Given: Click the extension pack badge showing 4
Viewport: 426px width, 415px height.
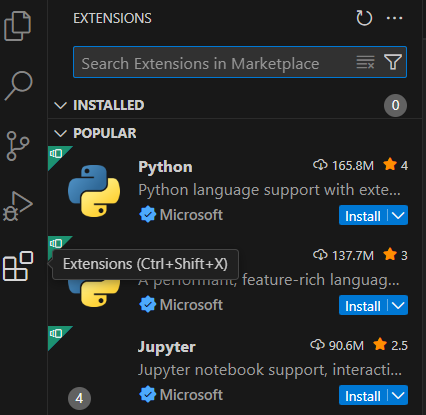Looking at the screenshot, I should click(79, 398).
